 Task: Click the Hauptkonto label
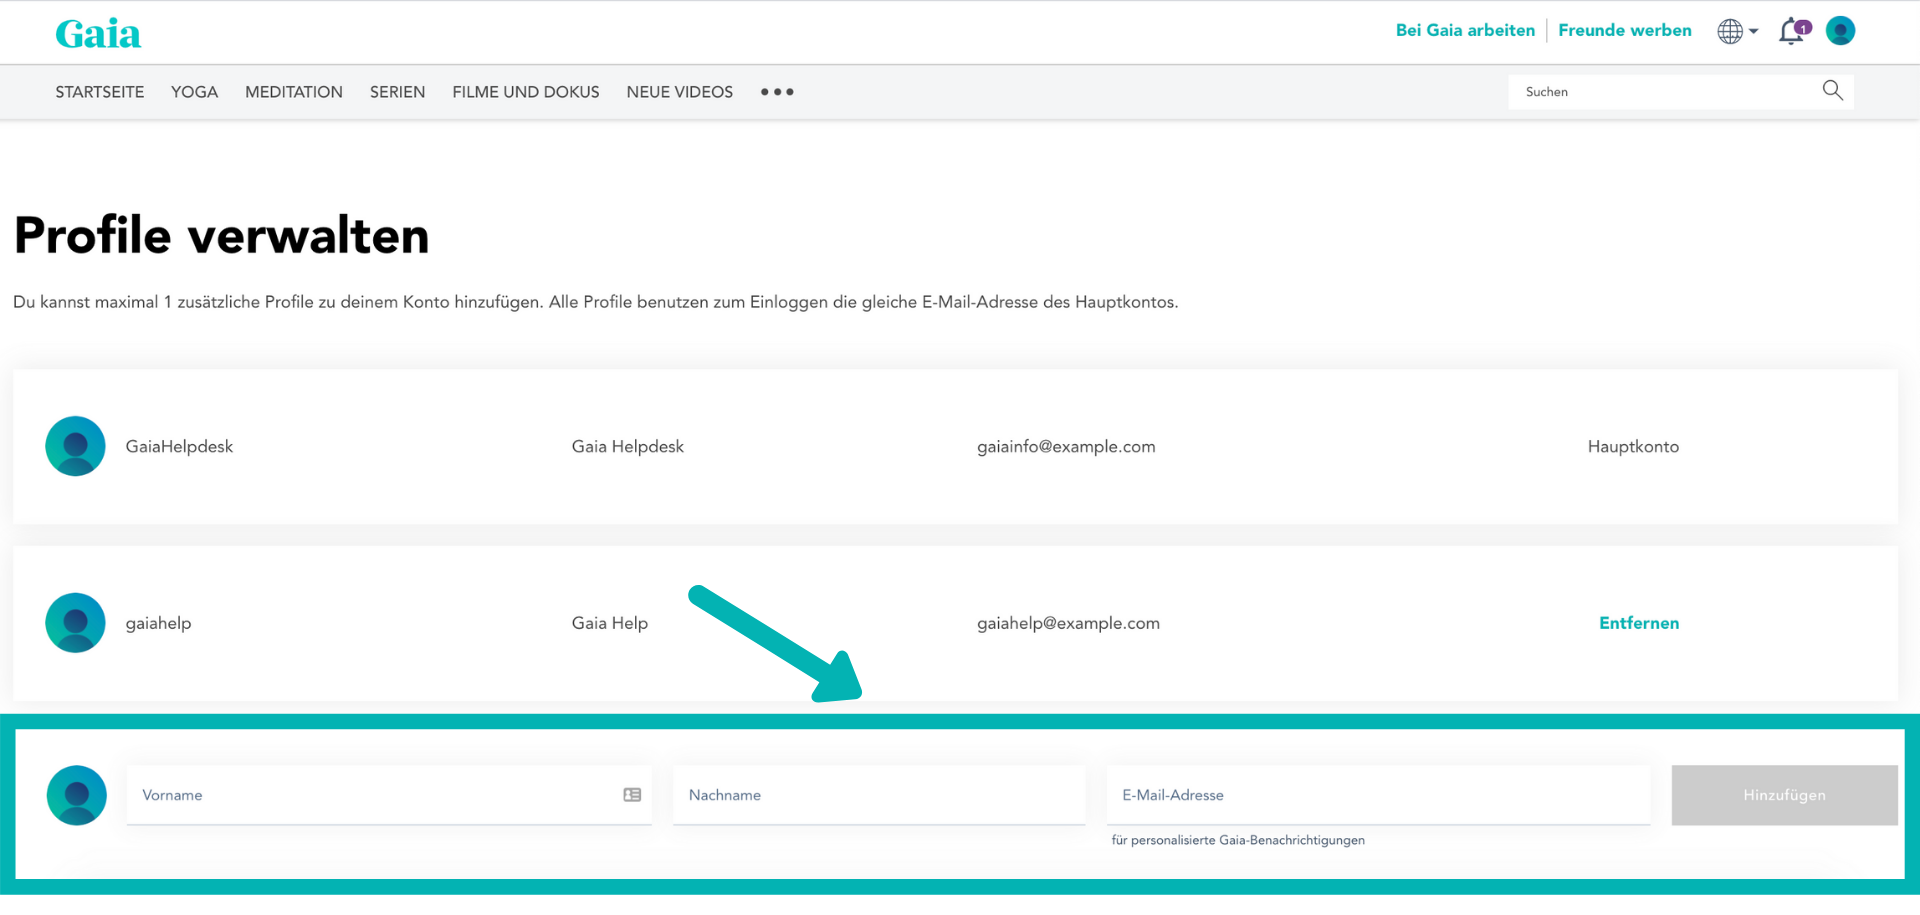point(1633,447)
